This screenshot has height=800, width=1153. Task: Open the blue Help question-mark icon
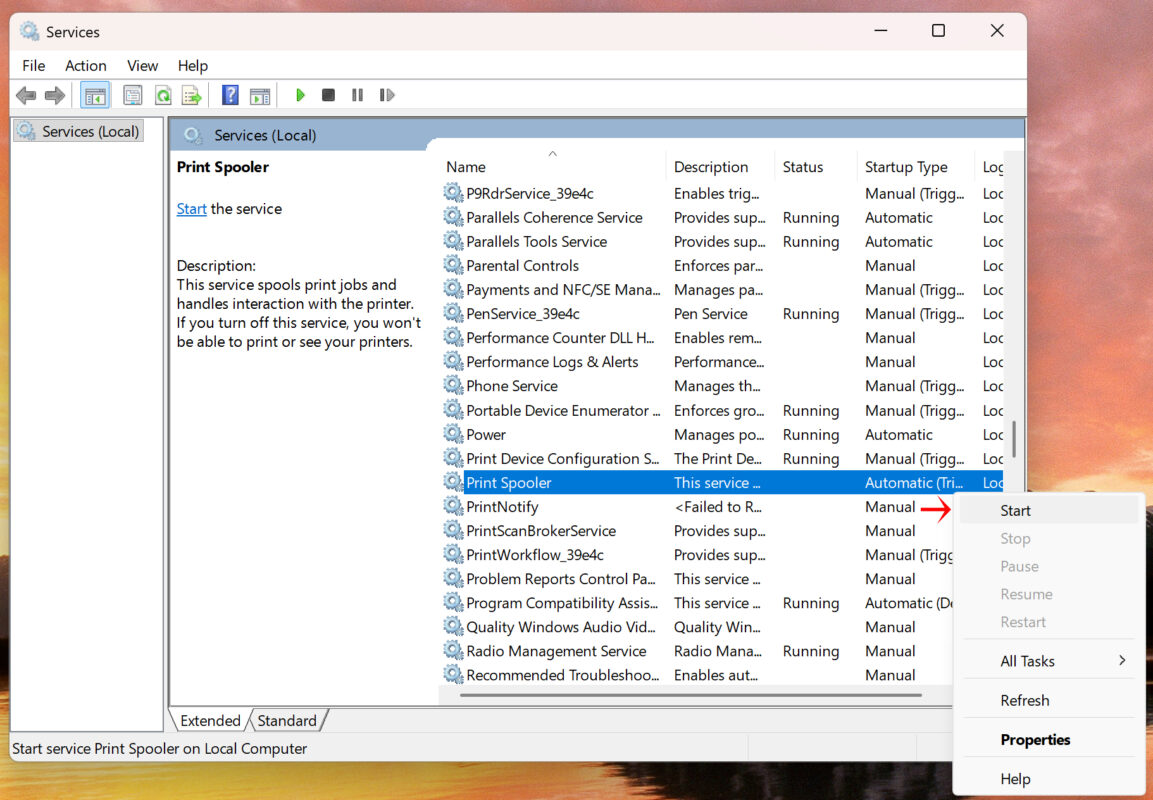tap(230, 95)
